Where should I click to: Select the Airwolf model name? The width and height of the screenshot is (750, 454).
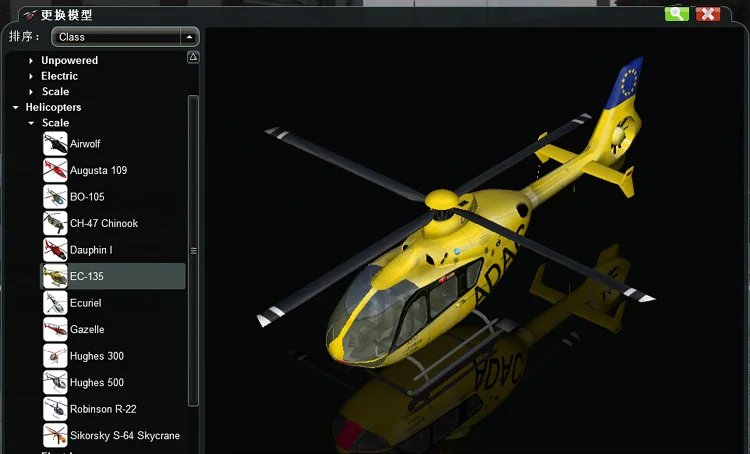tap(85, 144)
